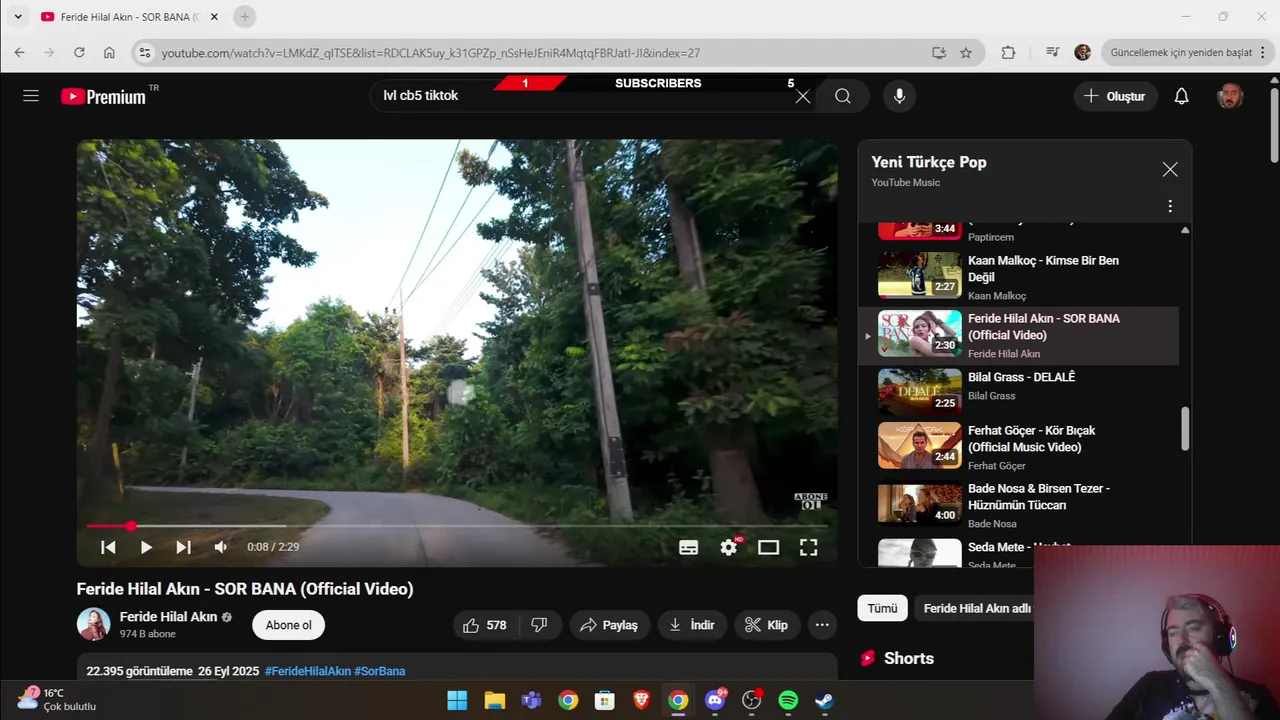The height and width of the screenshot is (720, 1280).
Task: Select the Tümü filter chip
Action: 882,608
